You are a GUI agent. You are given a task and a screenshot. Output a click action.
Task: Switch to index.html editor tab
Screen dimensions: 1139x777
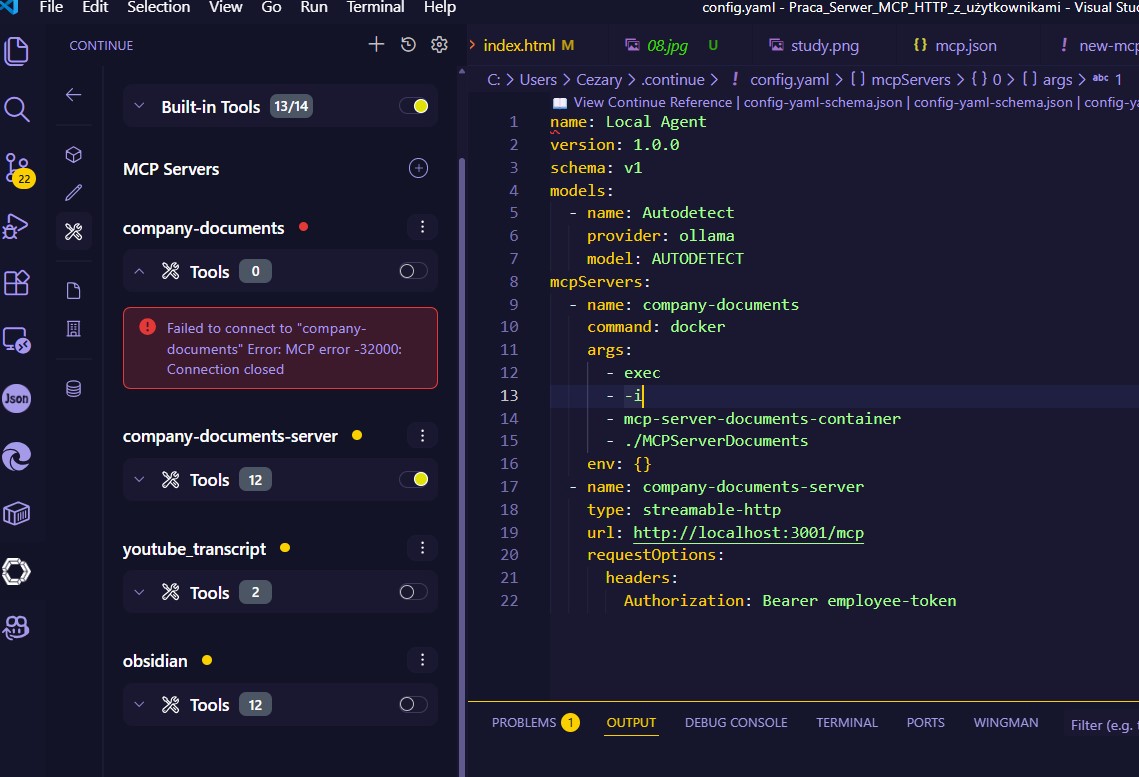(527, 45)
